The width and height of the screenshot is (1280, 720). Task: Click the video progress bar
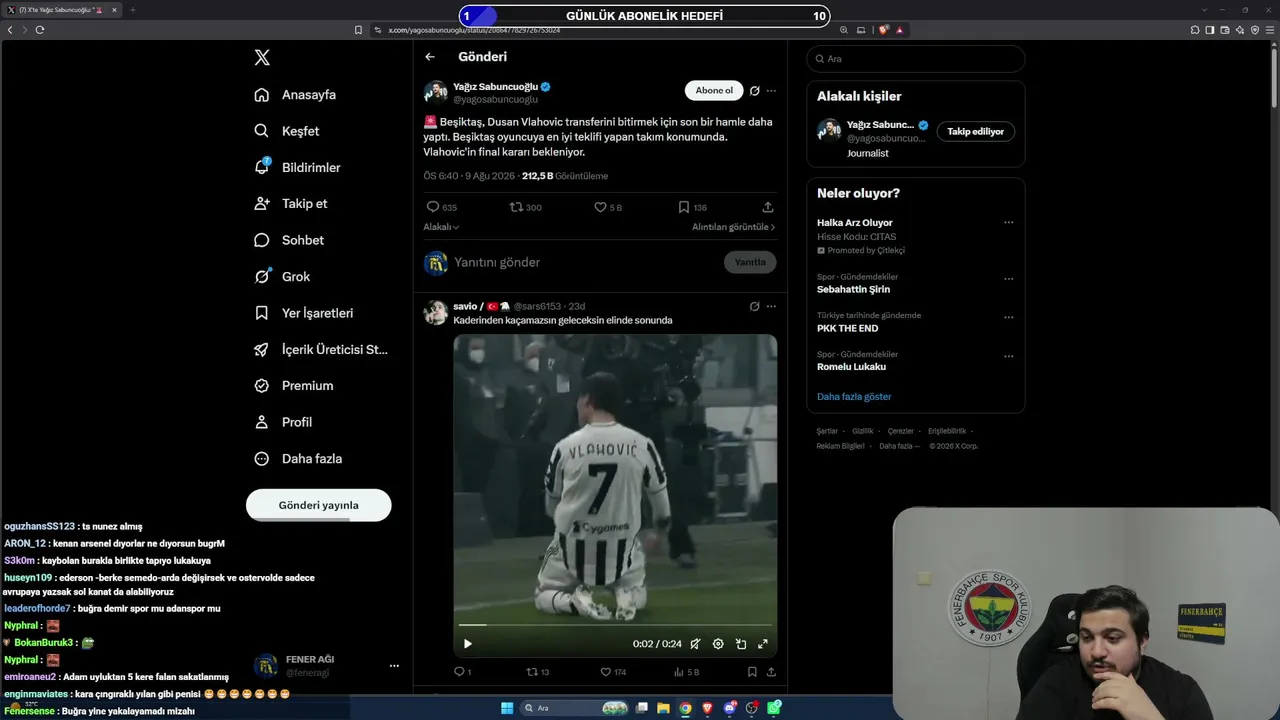pyautogui.click(x=615, y=625)
